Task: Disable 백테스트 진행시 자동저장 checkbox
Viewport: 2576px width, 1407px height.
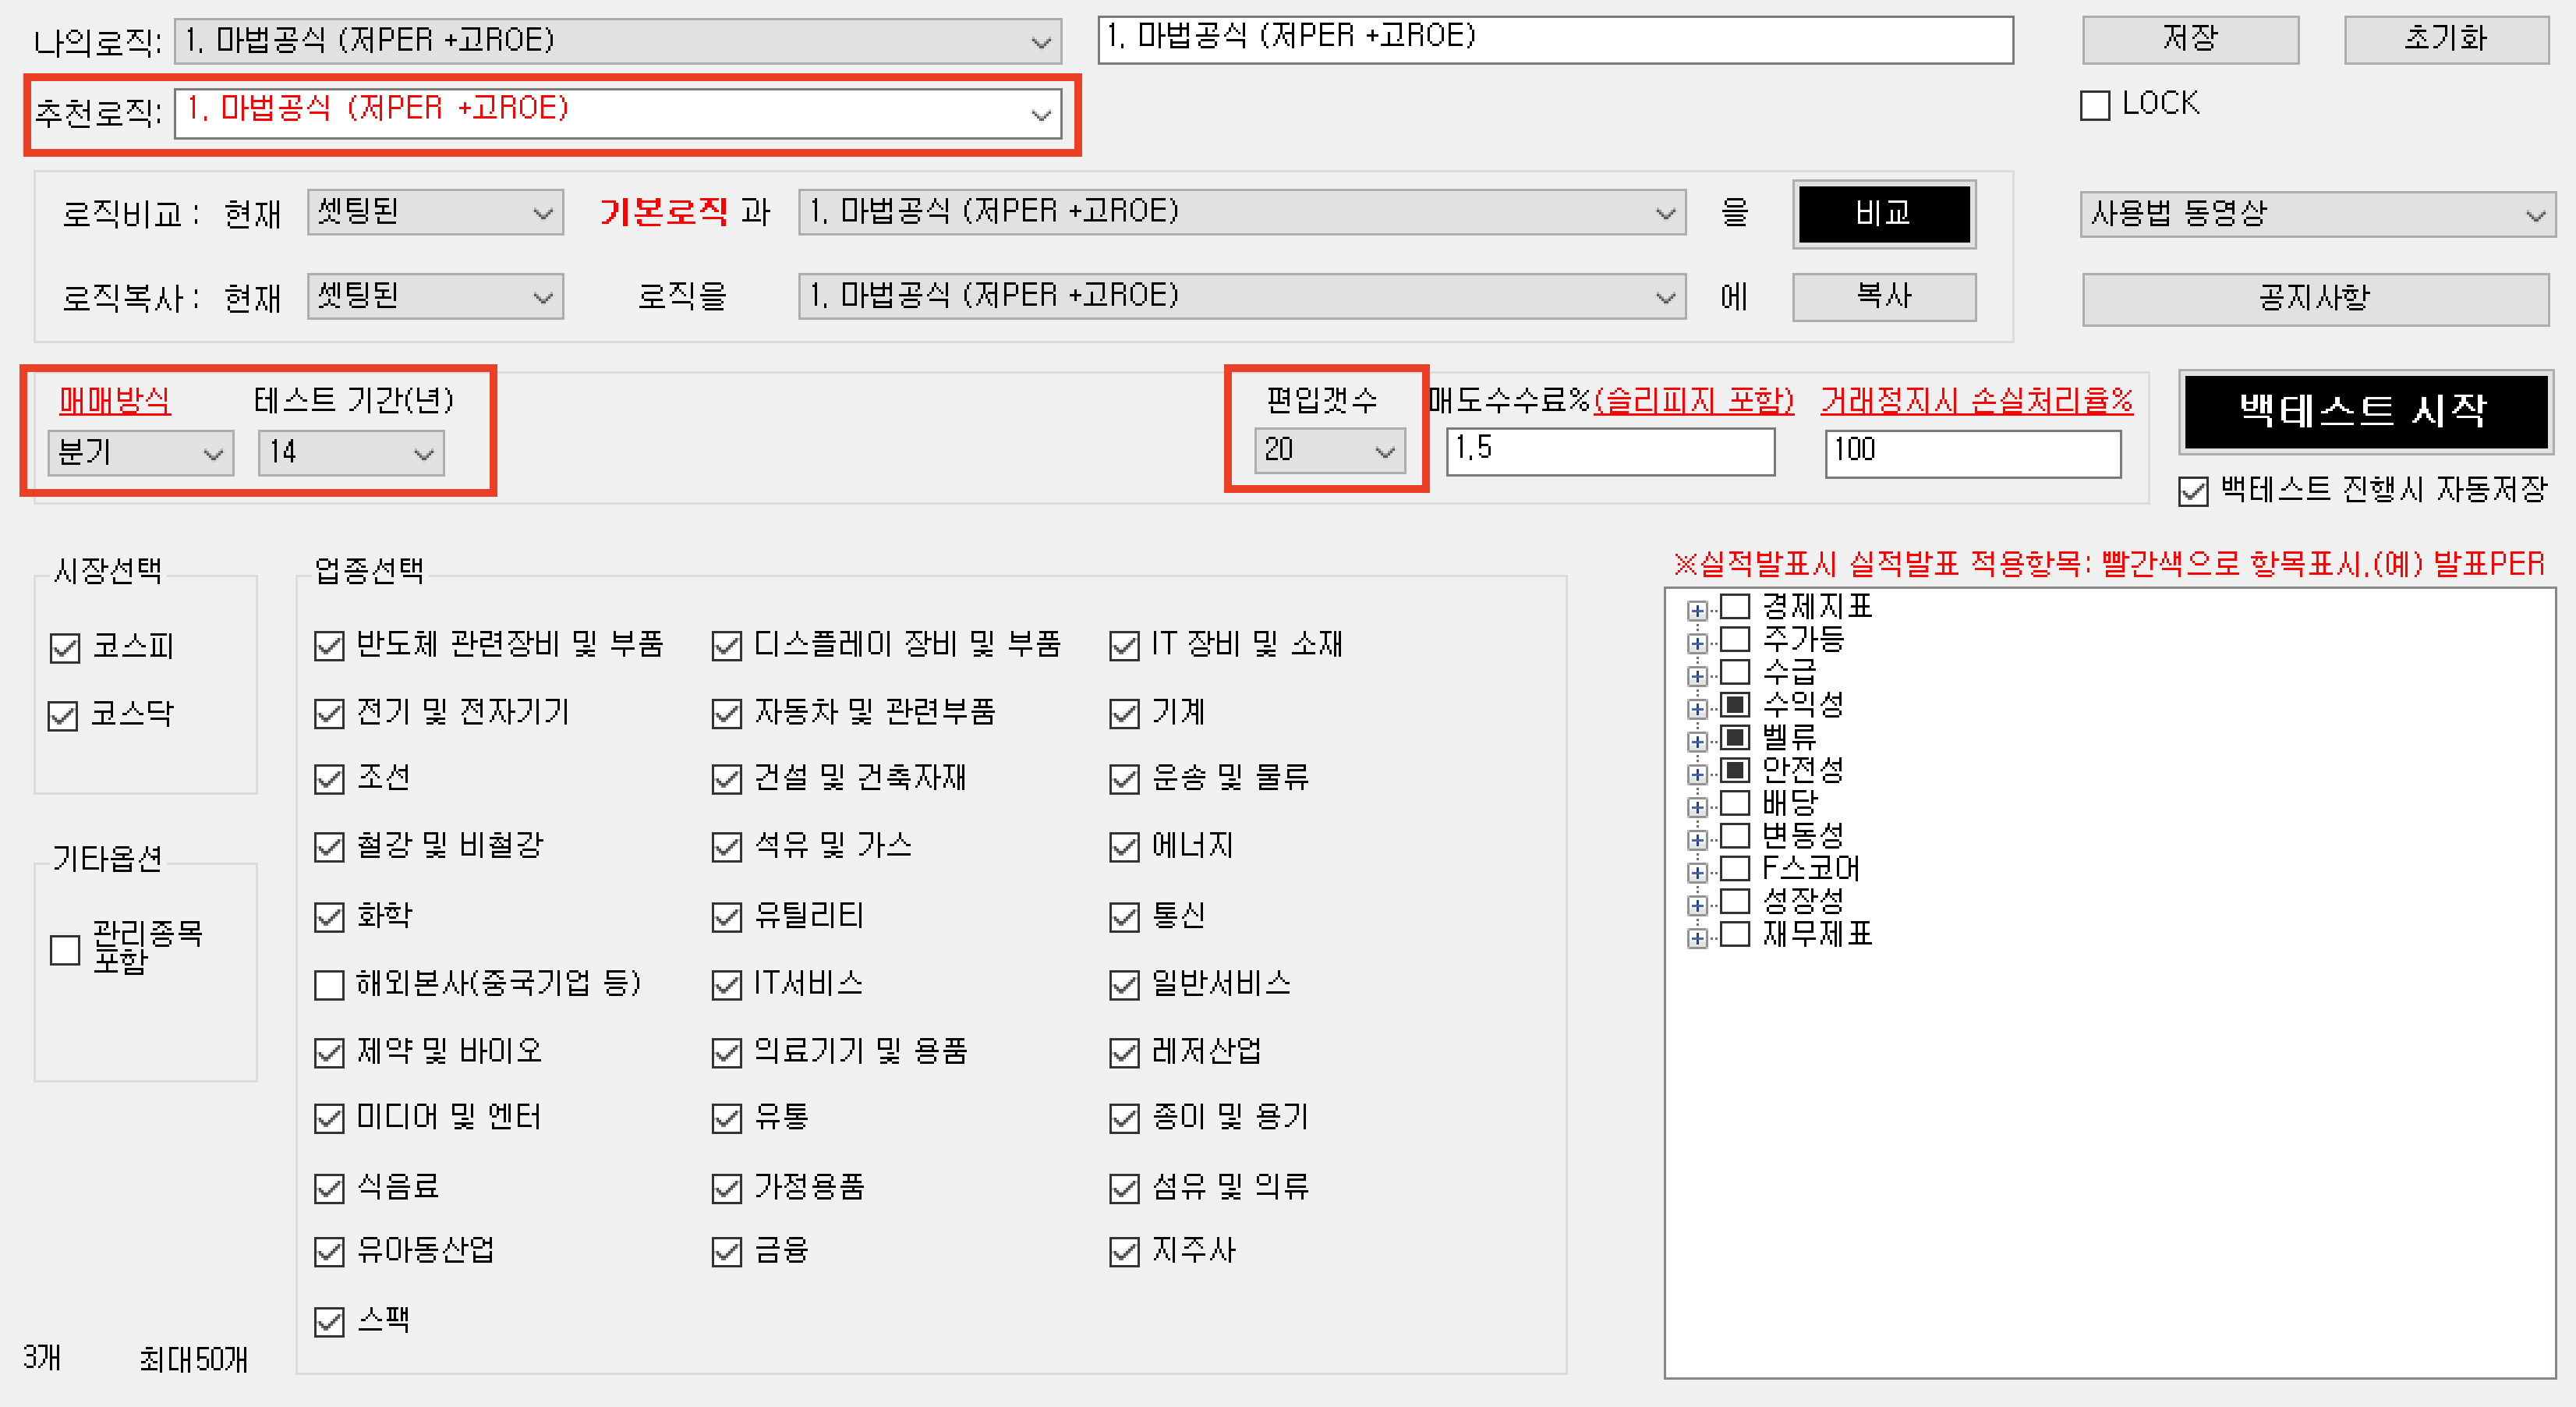Action: 2193,492
